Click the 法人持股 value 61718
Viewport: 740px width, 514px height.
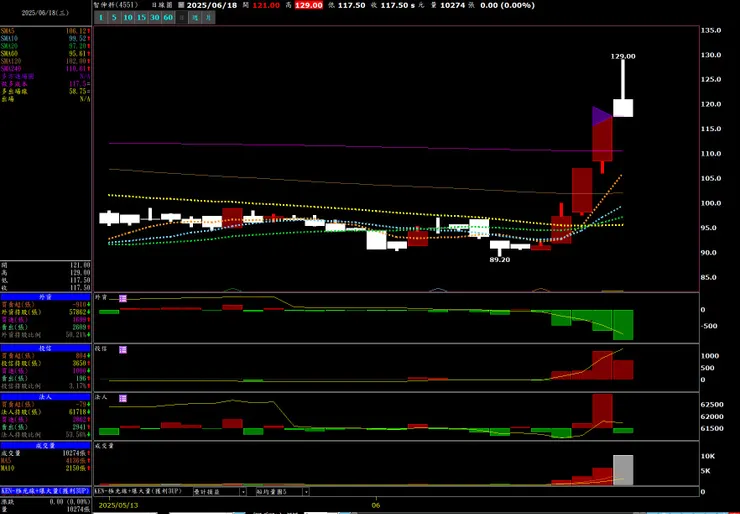[76, 412]
